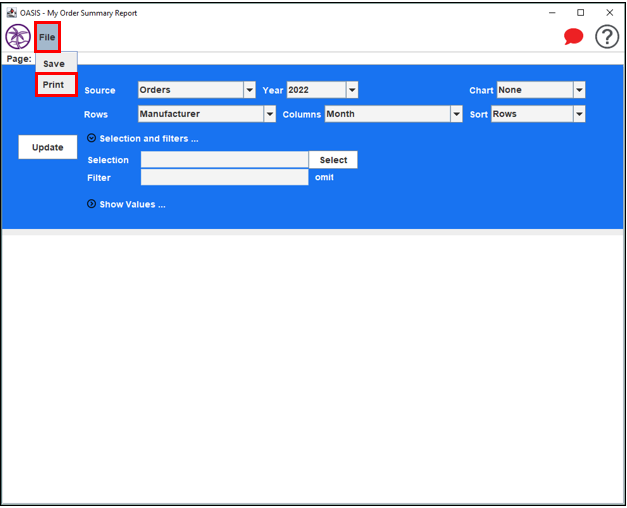Open the Year dropdown showing 2022

pos(322,90)
